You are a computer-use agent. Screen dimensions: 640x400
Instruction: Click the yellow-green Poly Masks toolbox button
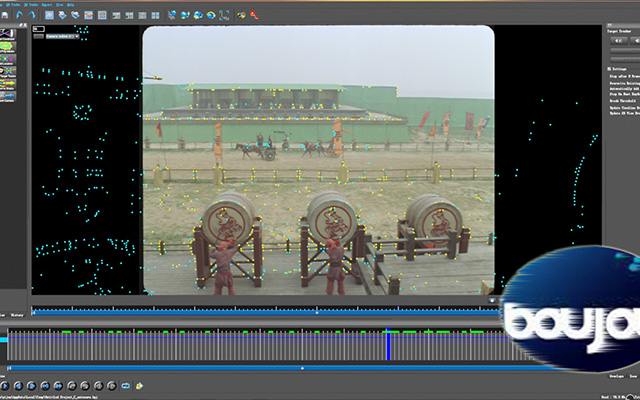coord(7,47)
